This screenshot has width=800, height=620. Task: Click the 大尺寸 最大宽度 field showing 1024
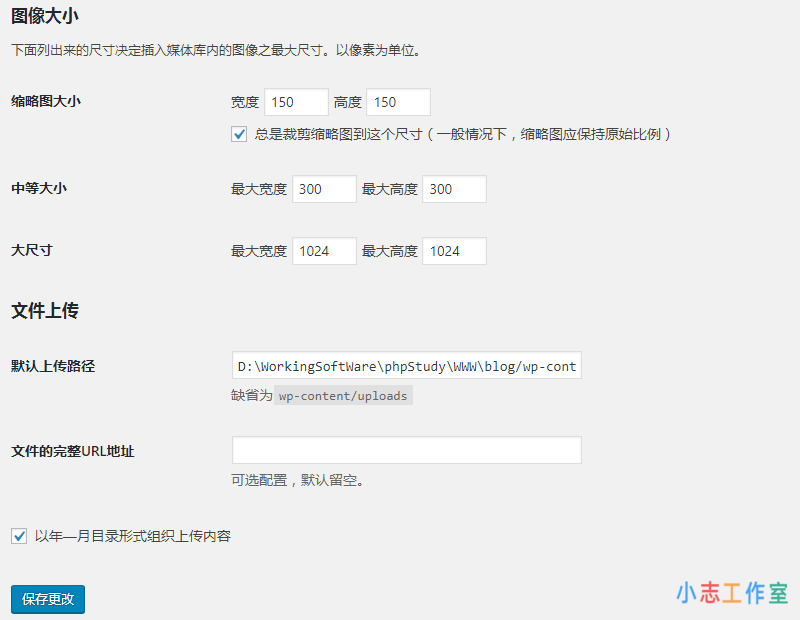(x=323, y=250)
